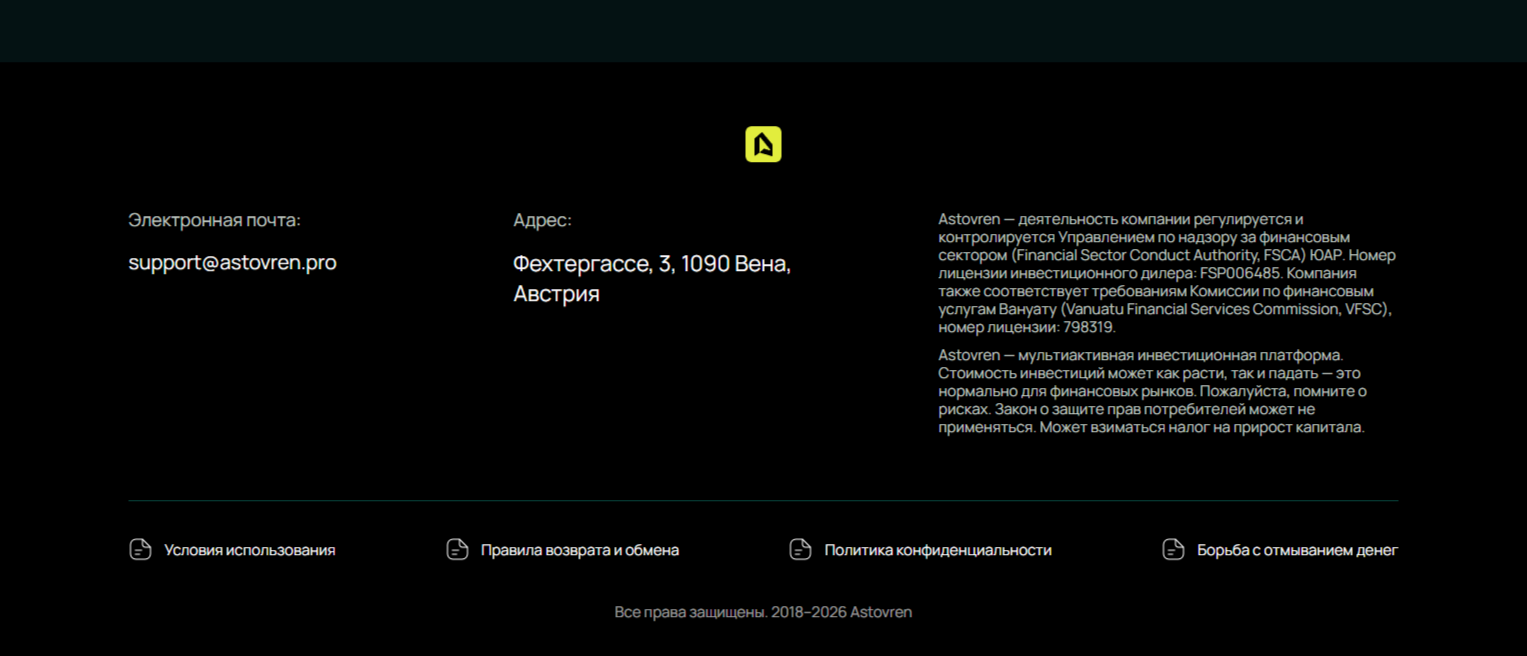1527x656 pixels.
Task: Click the FSP006485 license number text
Action: click(1240, 273)
